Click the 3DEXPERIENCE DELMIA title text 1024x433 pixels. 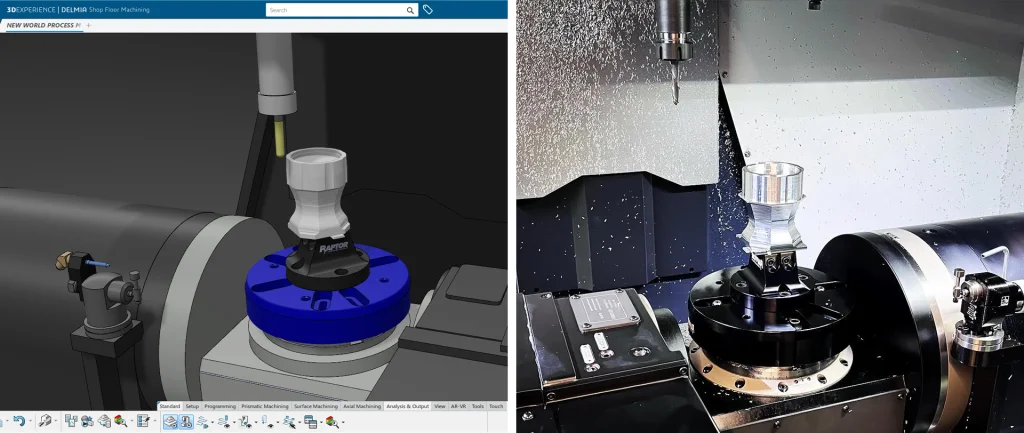[78, 10]
